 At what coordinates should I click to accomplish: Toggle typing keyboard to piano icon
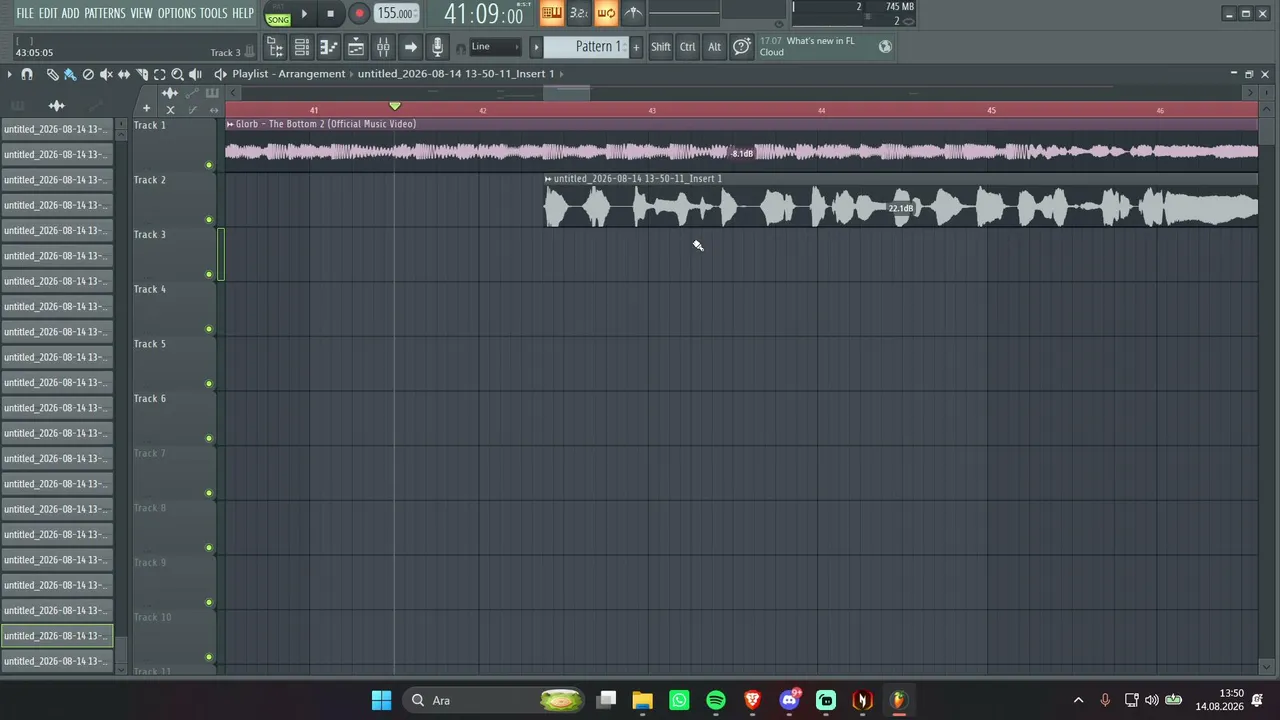click(551, 13)
